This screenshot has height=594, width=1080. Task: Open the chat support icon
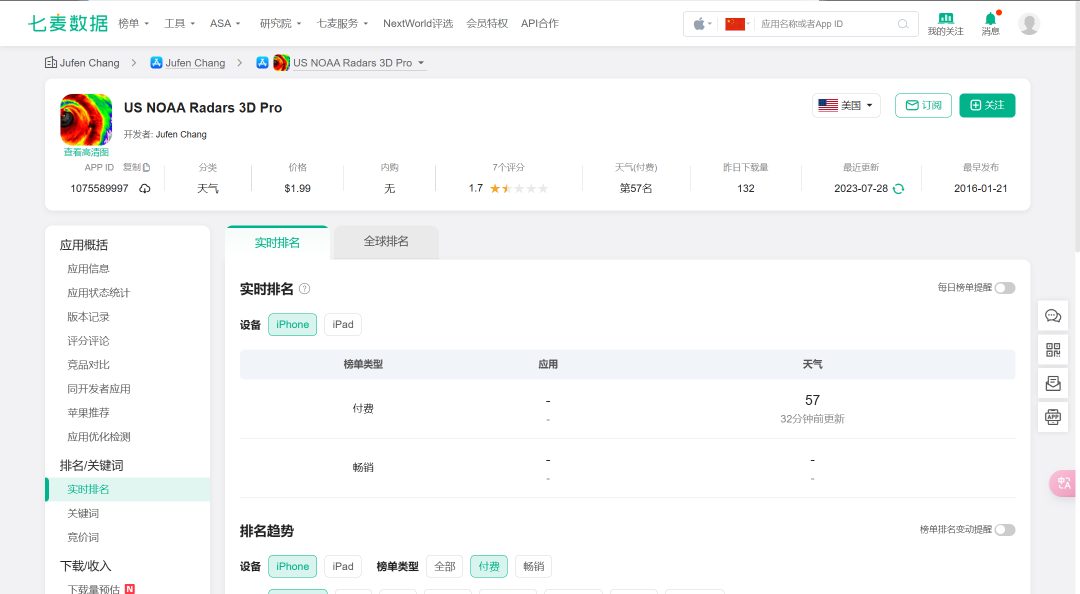tap(1052, 316)
